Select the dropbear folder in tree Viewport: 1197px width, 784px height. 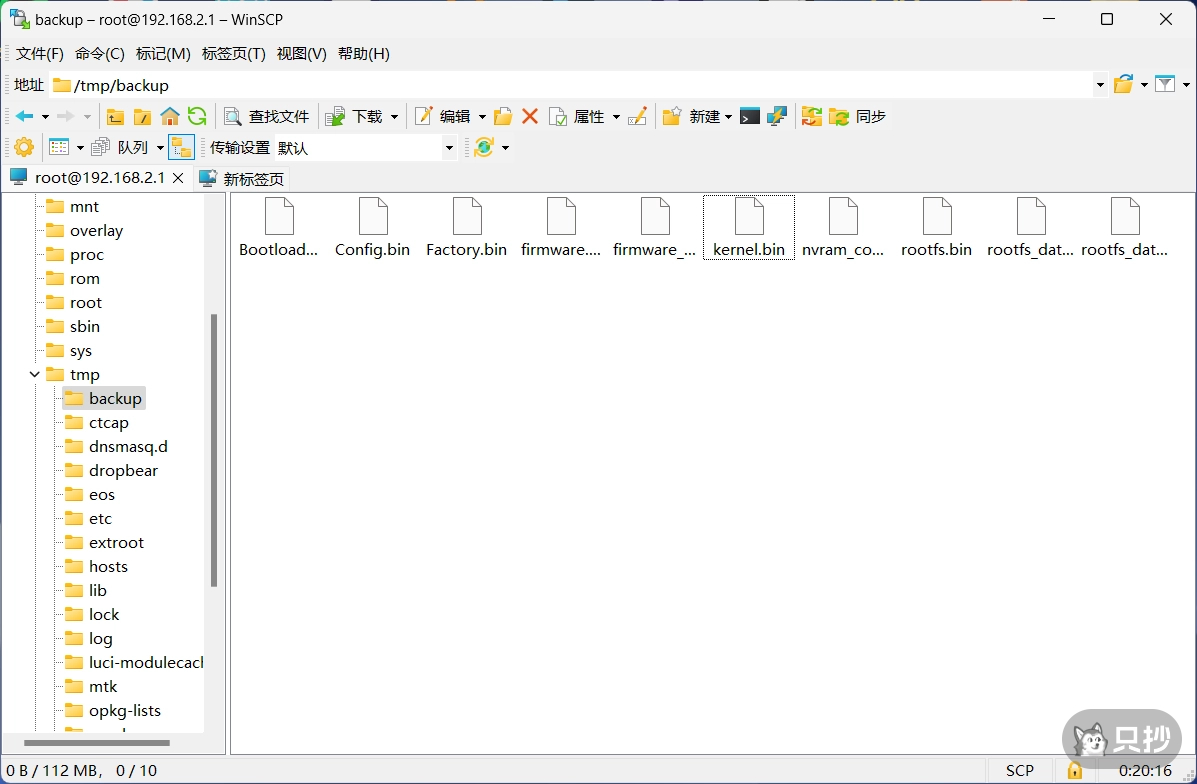pyautogui.click(x=123, y=471)
